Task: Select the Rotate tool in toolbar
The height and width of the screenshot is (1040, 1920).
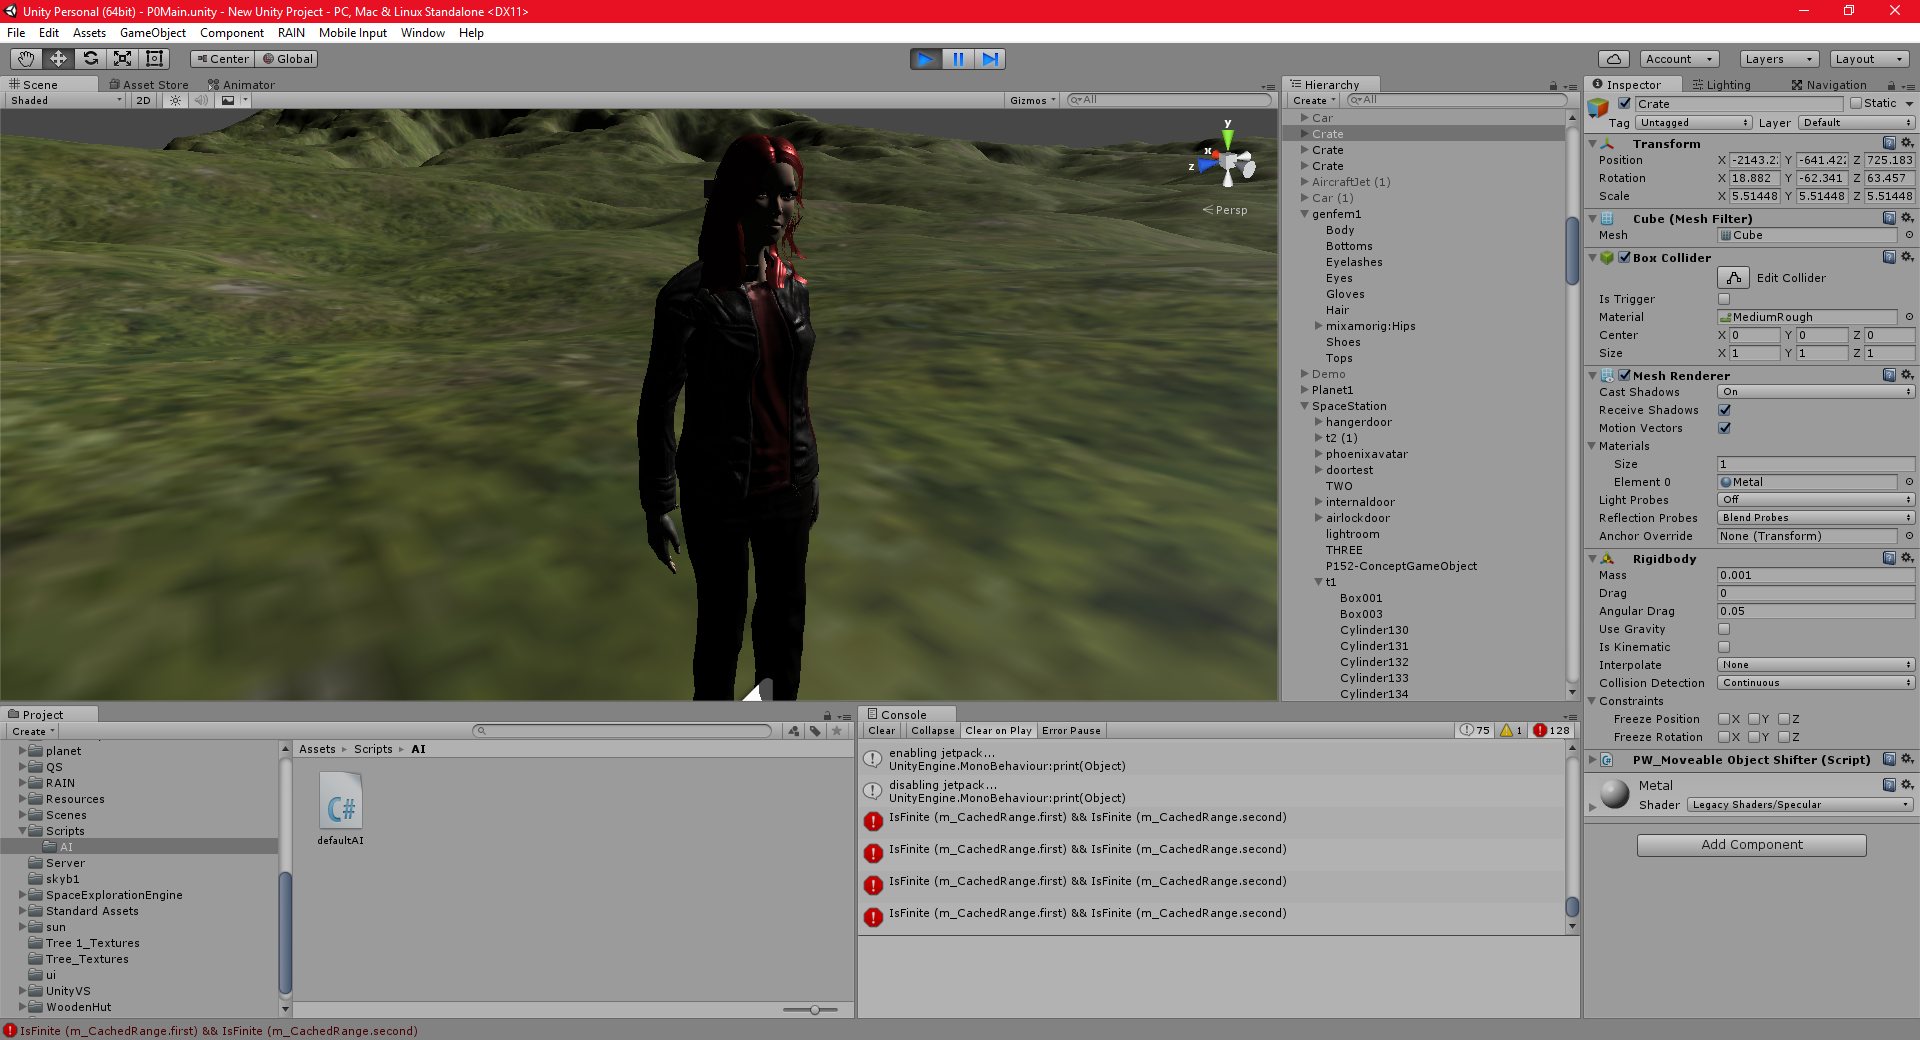Action: [x=90, y=59]
